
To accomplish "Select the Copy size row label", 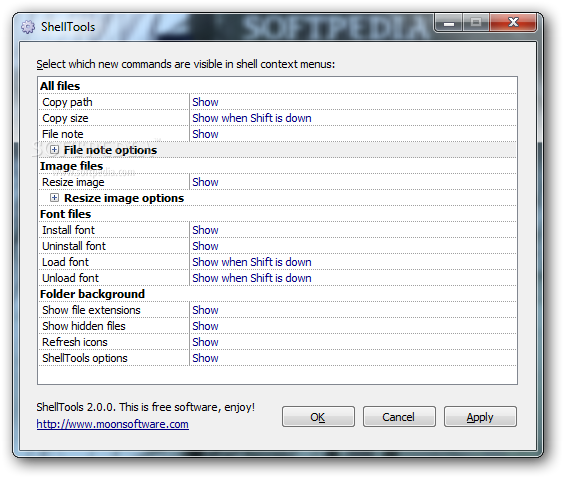I will tap(65, 118).
